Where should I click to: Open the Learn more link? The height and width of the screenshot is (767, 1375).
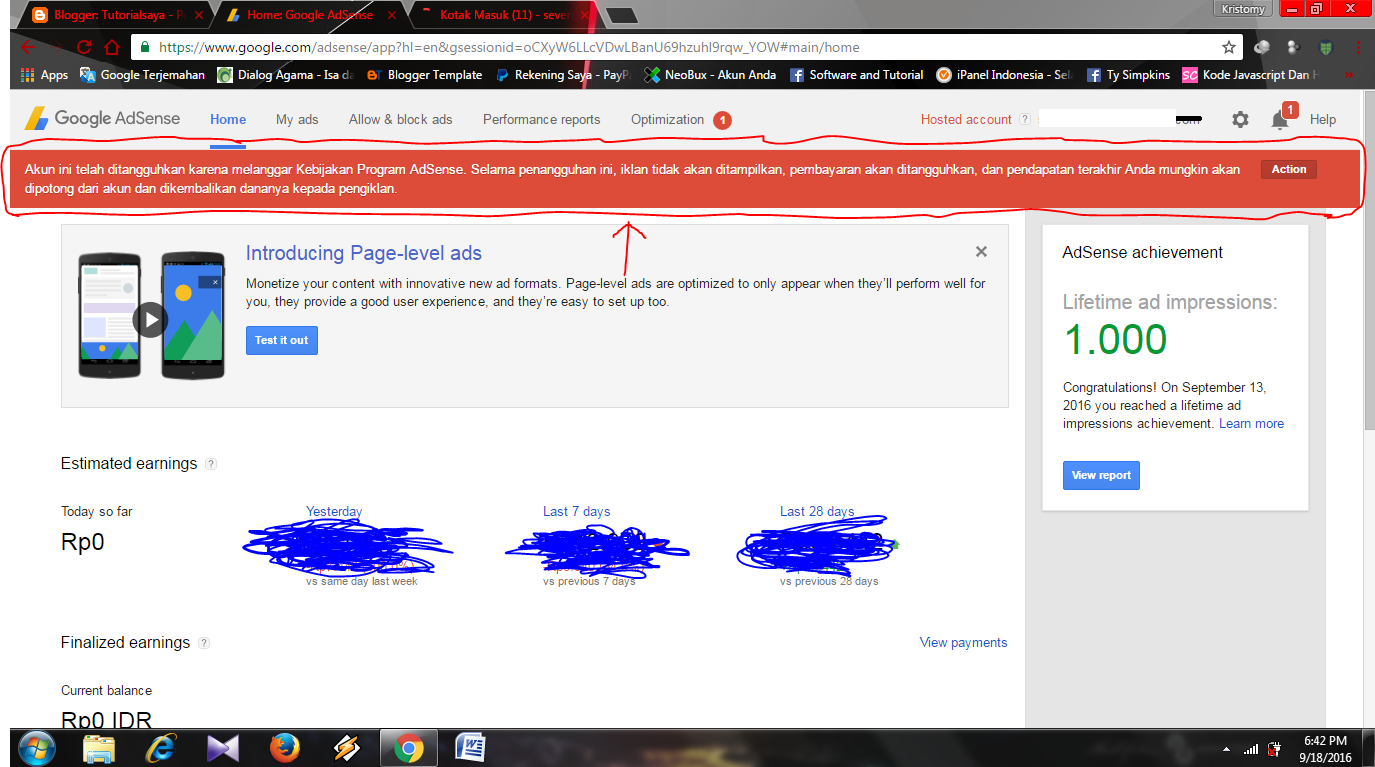click(x=1251, y=424)
